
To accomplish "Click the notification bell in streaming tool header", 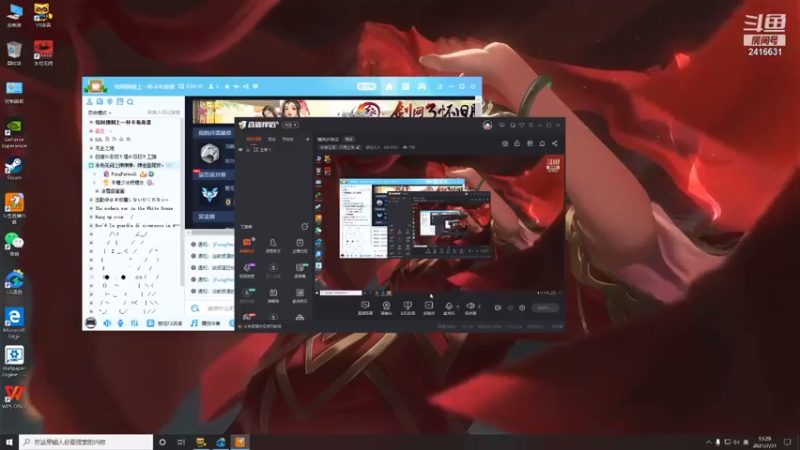I will point(542,143).
